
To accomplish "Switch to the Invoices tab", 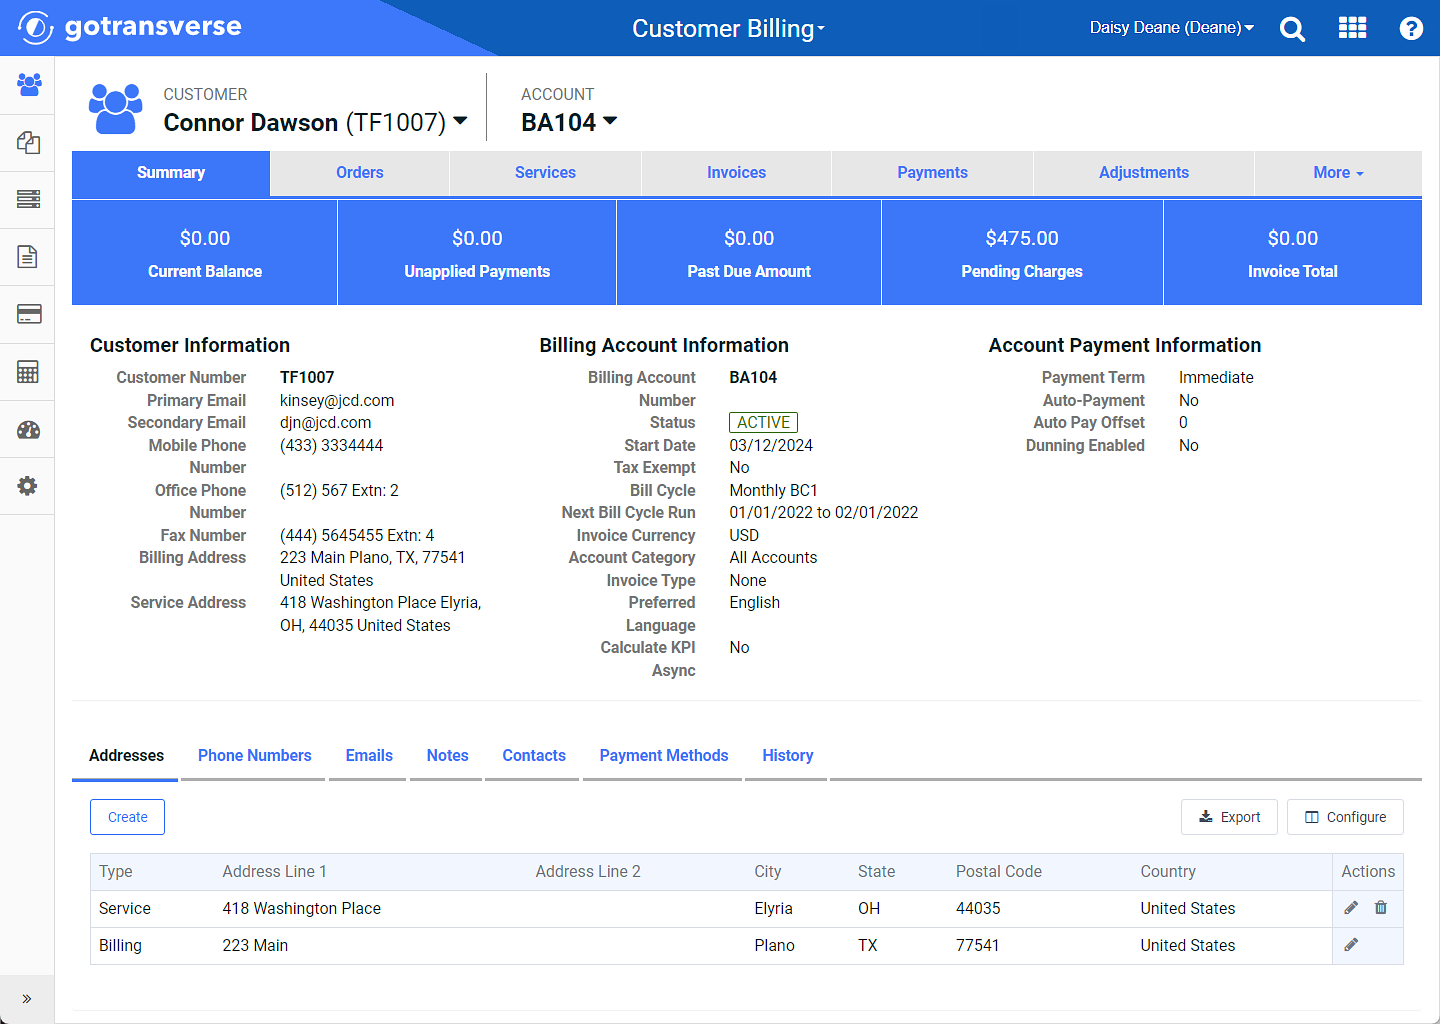I will coord(736,173).
